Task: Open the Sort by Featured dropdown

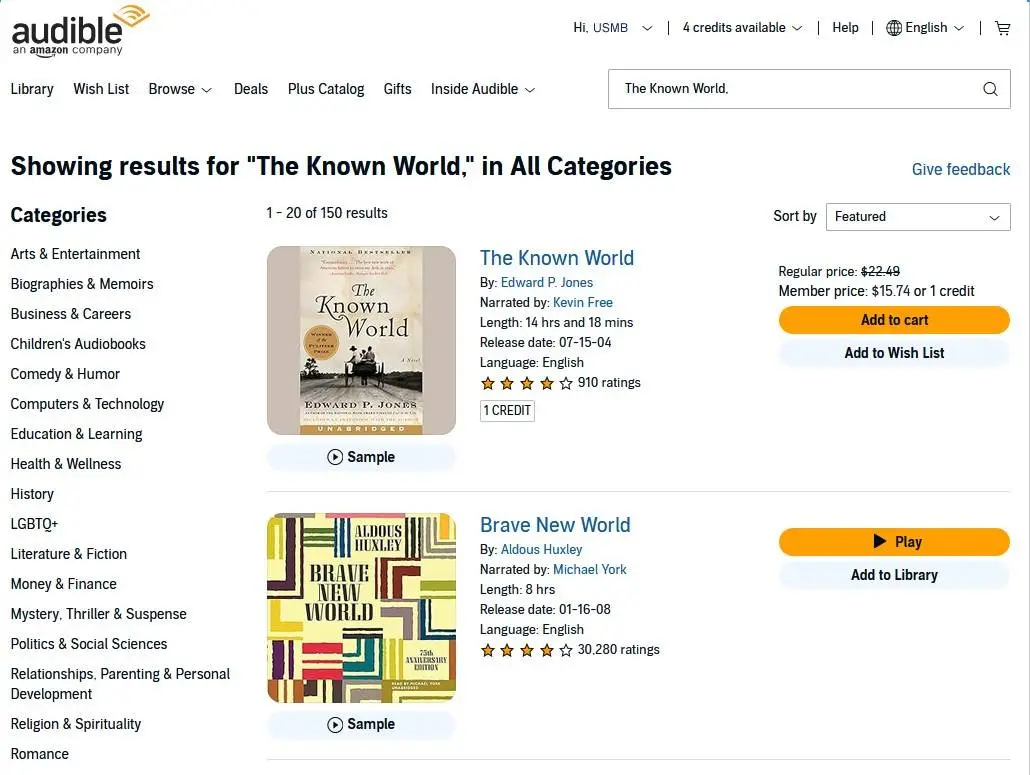Action: click(x=917, y=217)
